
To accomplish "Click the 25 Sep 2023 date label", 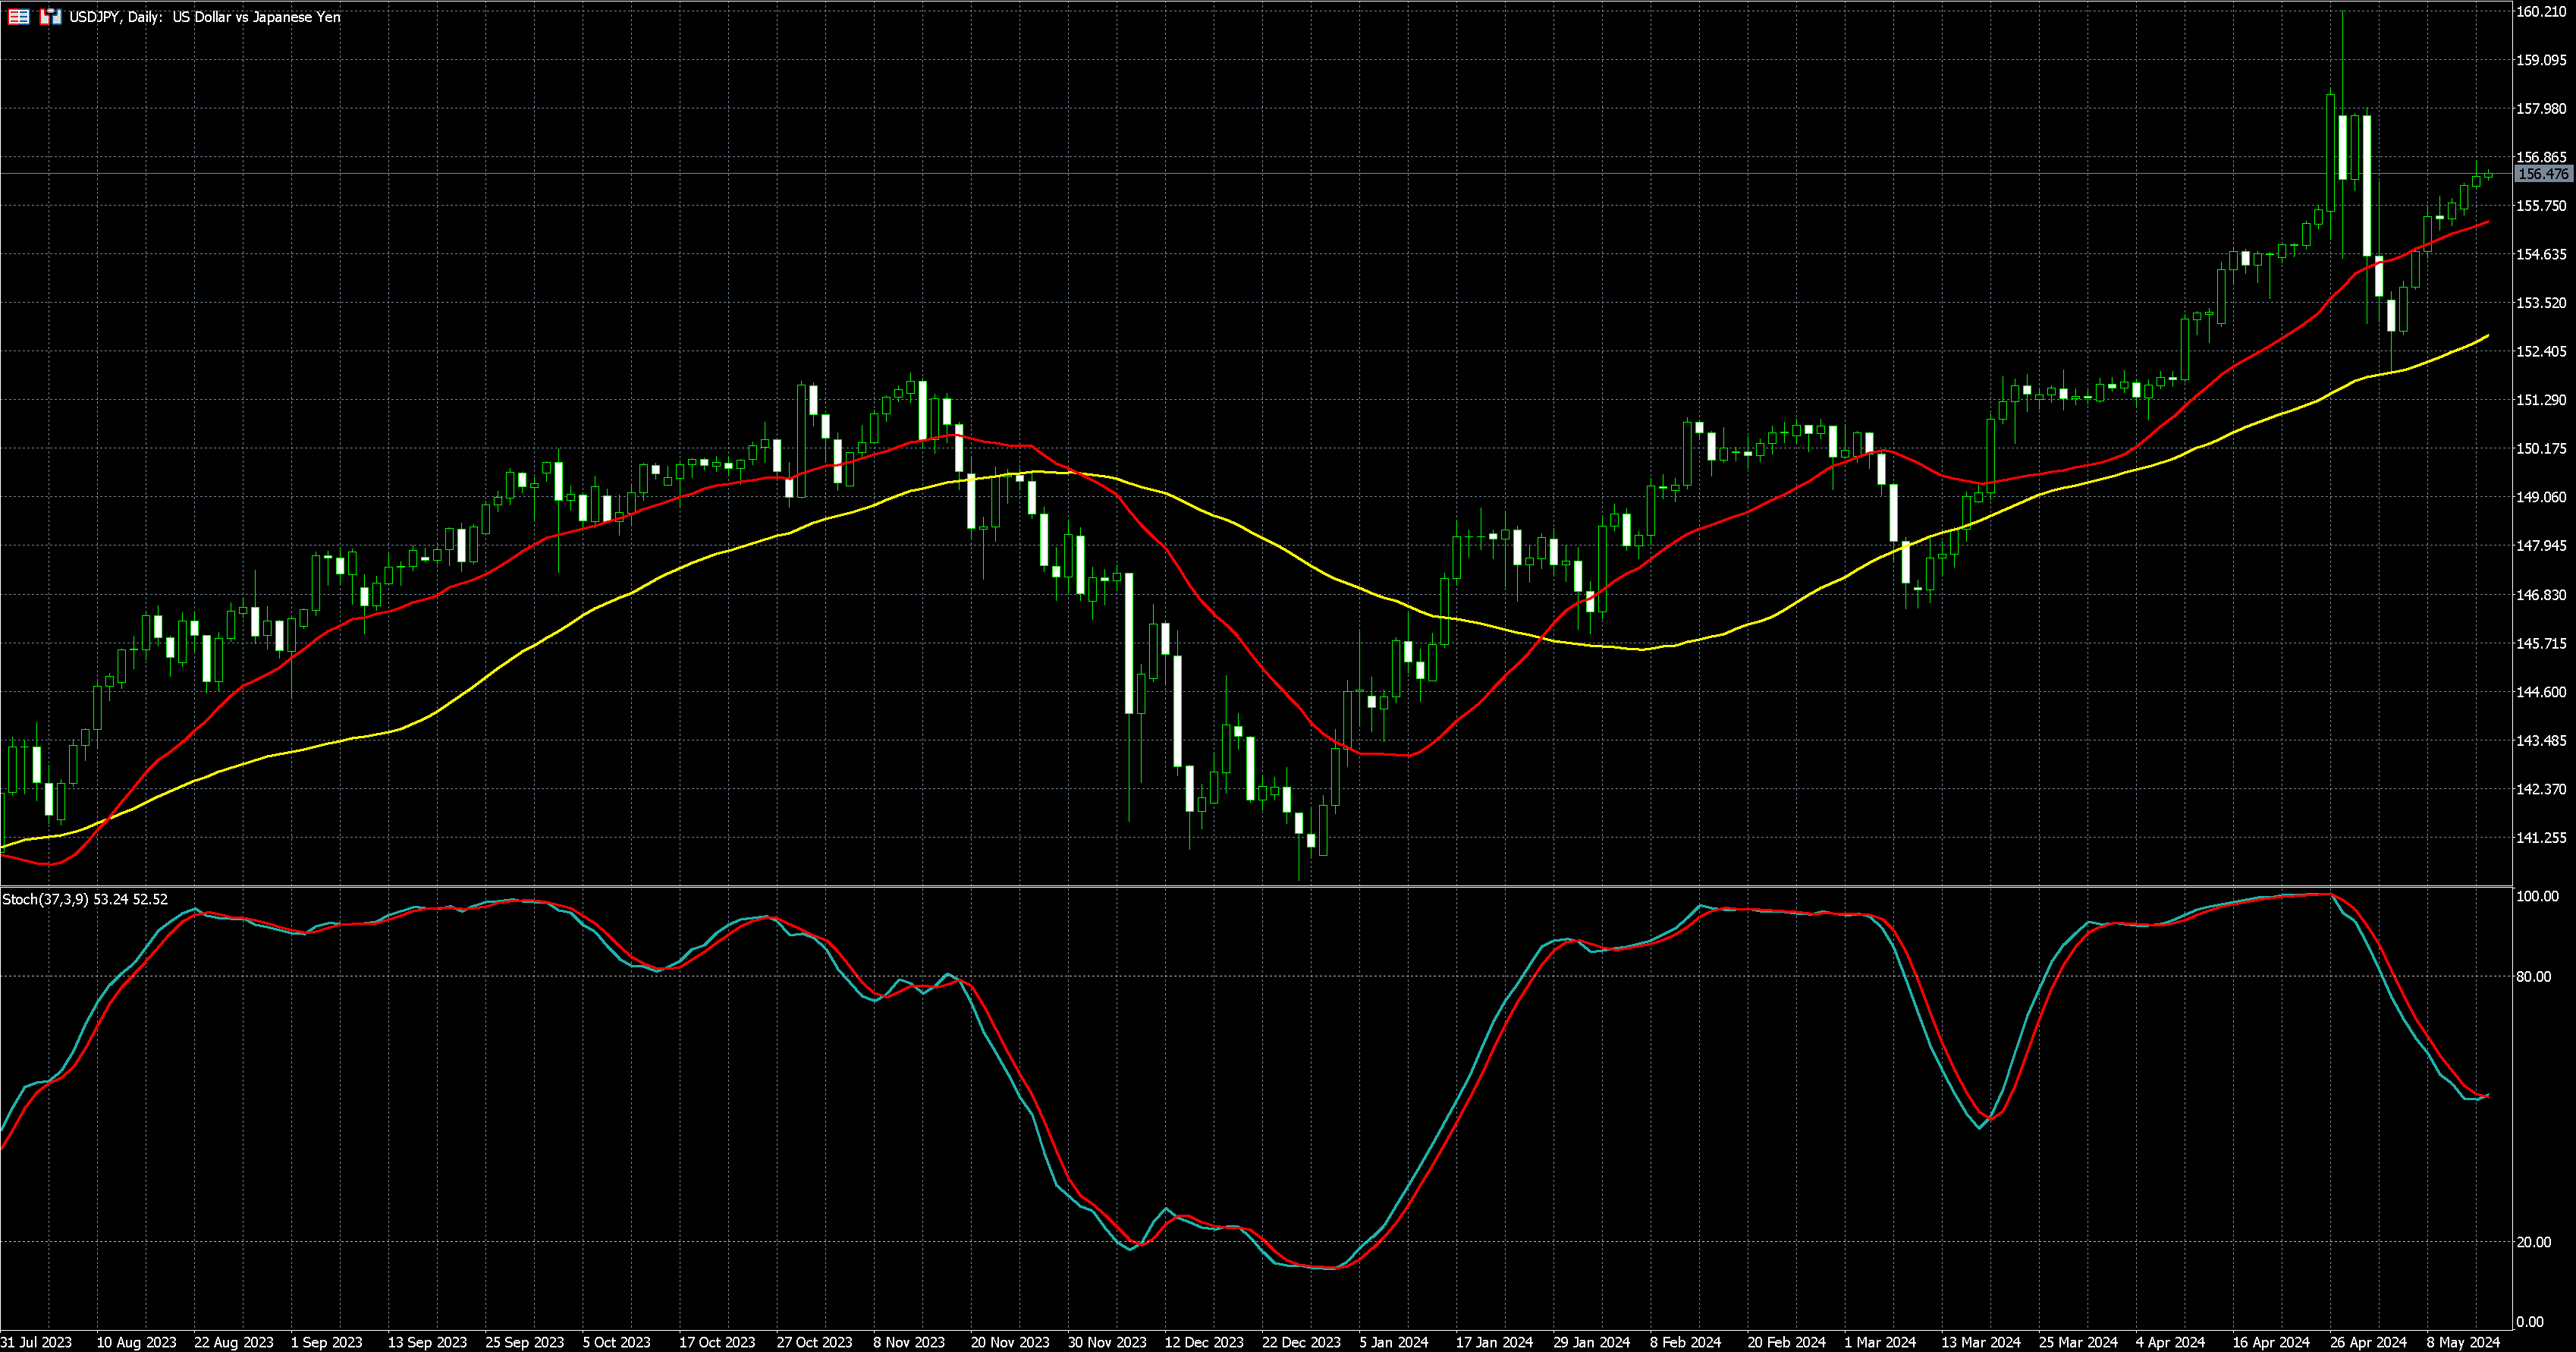I will 524,1342.
